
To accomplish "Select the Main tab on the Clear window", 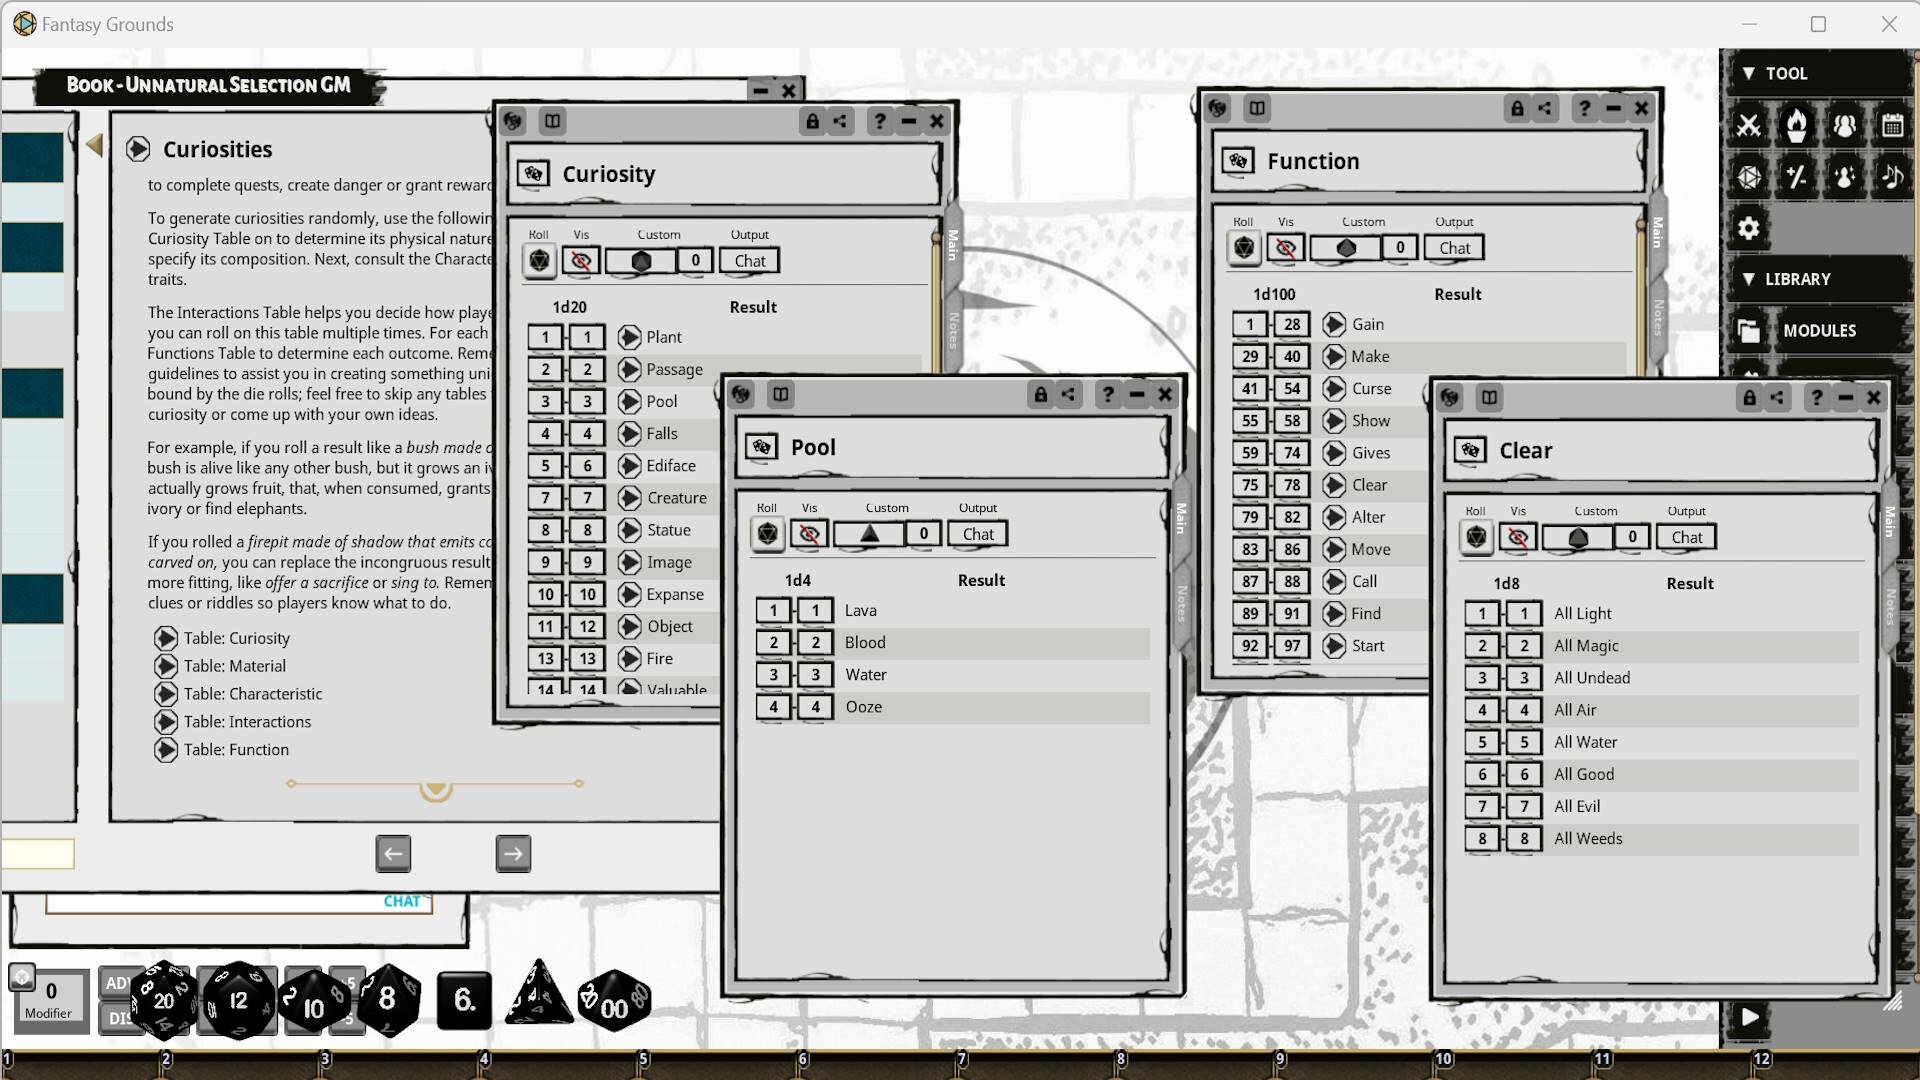I will click(1887, 520).
